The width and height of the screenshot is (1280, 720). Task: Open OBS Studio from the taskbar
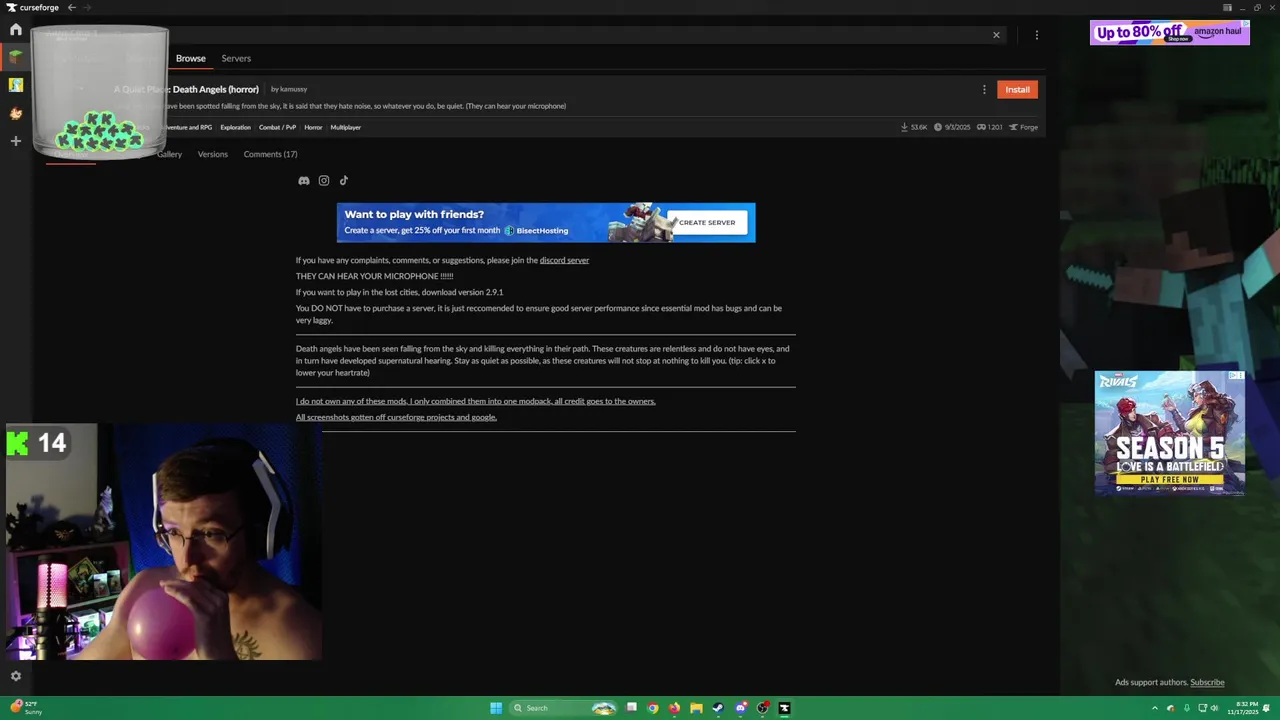point(763,708)
